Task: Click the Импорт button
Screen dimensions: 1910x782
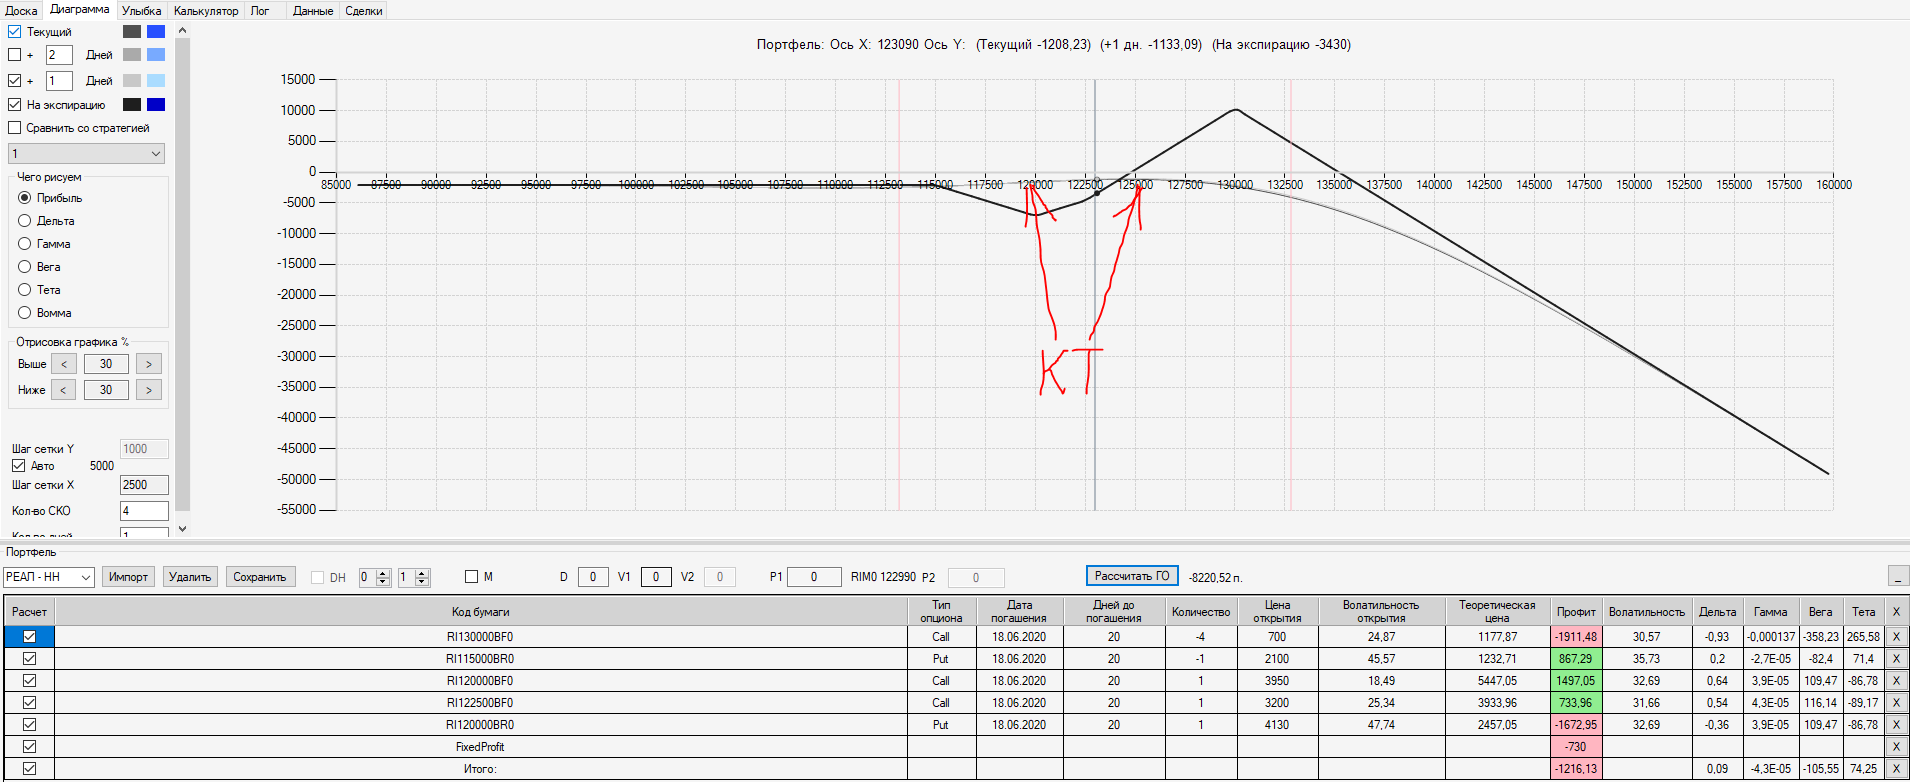Action: click(x=128, y=577)
